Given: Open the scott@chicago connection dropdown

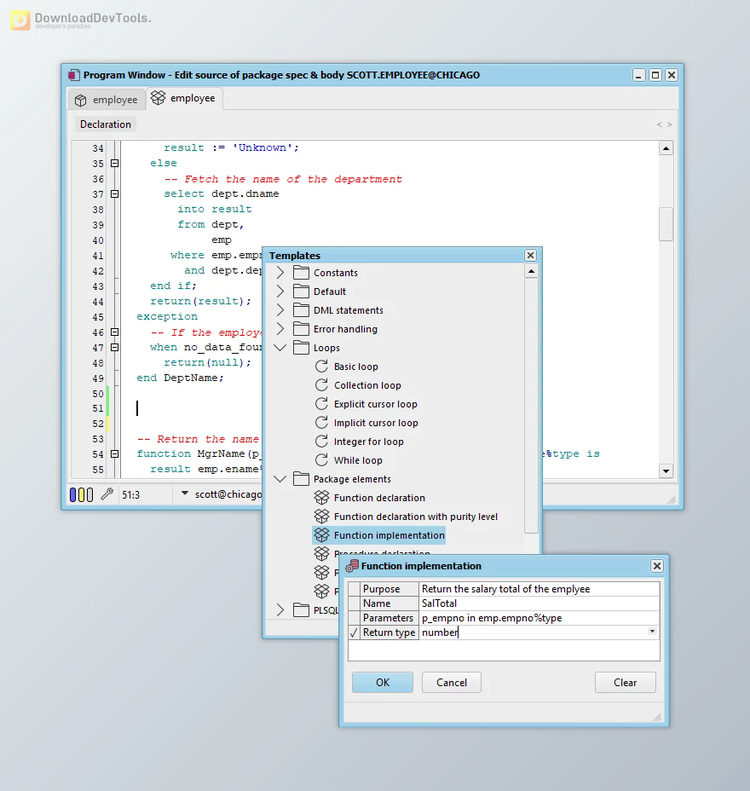Looking at the screenshot, I should pyautogui.click(x=185, y=493).
